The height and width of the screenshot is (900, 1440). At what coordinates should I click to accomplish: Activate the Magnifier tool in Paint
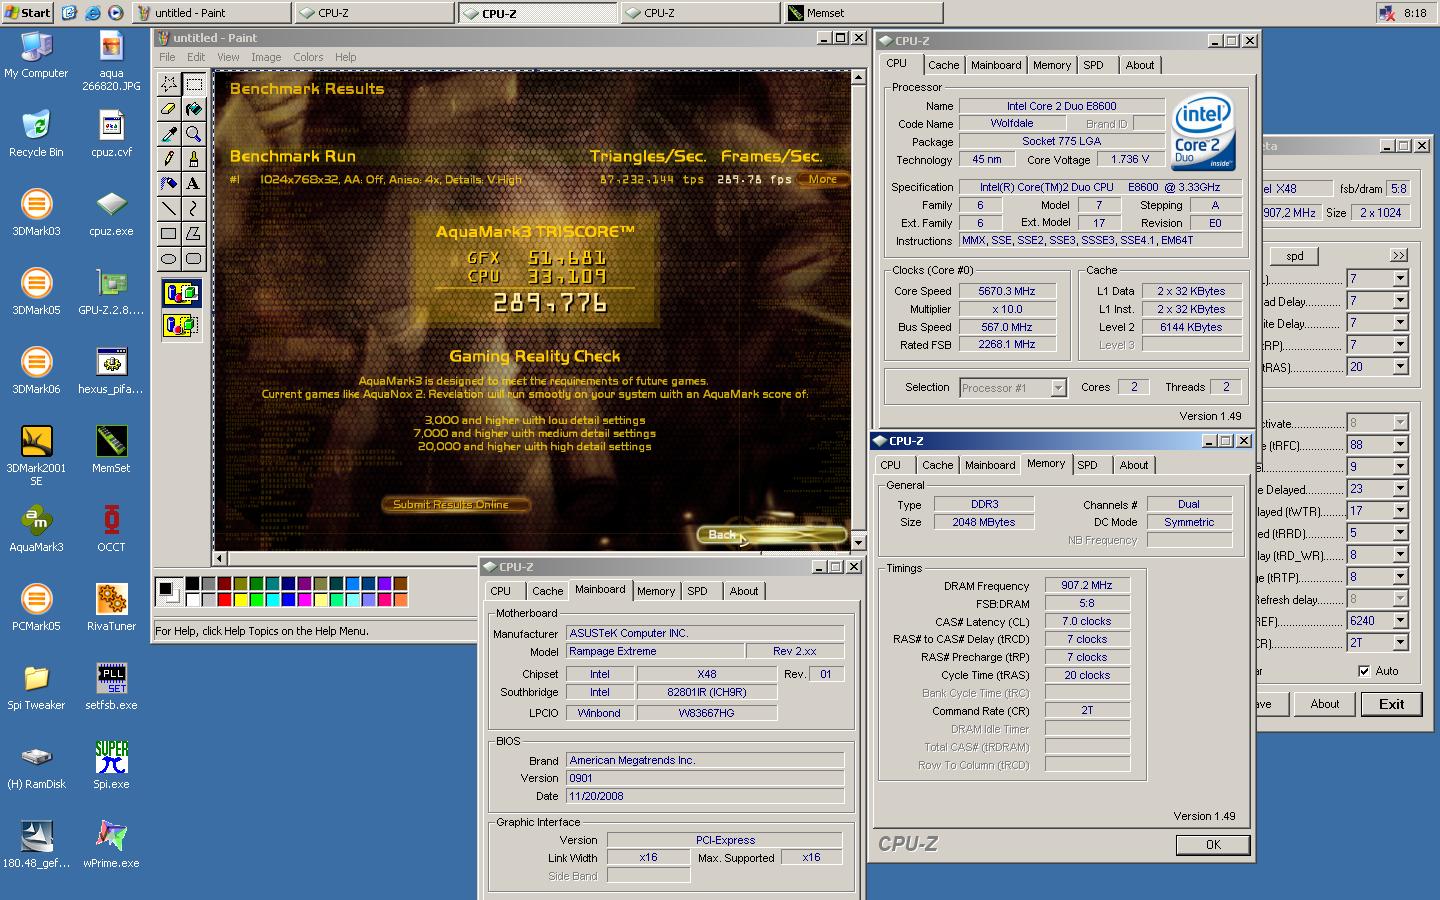point(194,134)
